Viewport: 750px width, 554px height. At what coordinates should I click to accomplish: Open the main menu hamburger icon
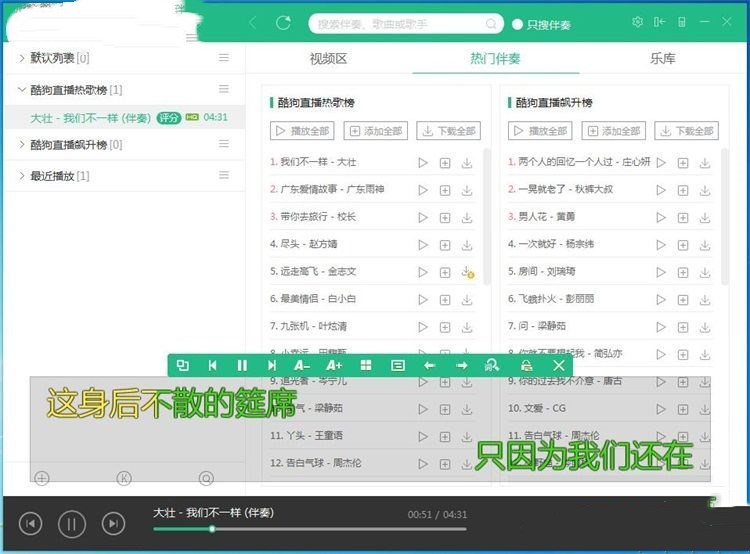tap(191, 37)
